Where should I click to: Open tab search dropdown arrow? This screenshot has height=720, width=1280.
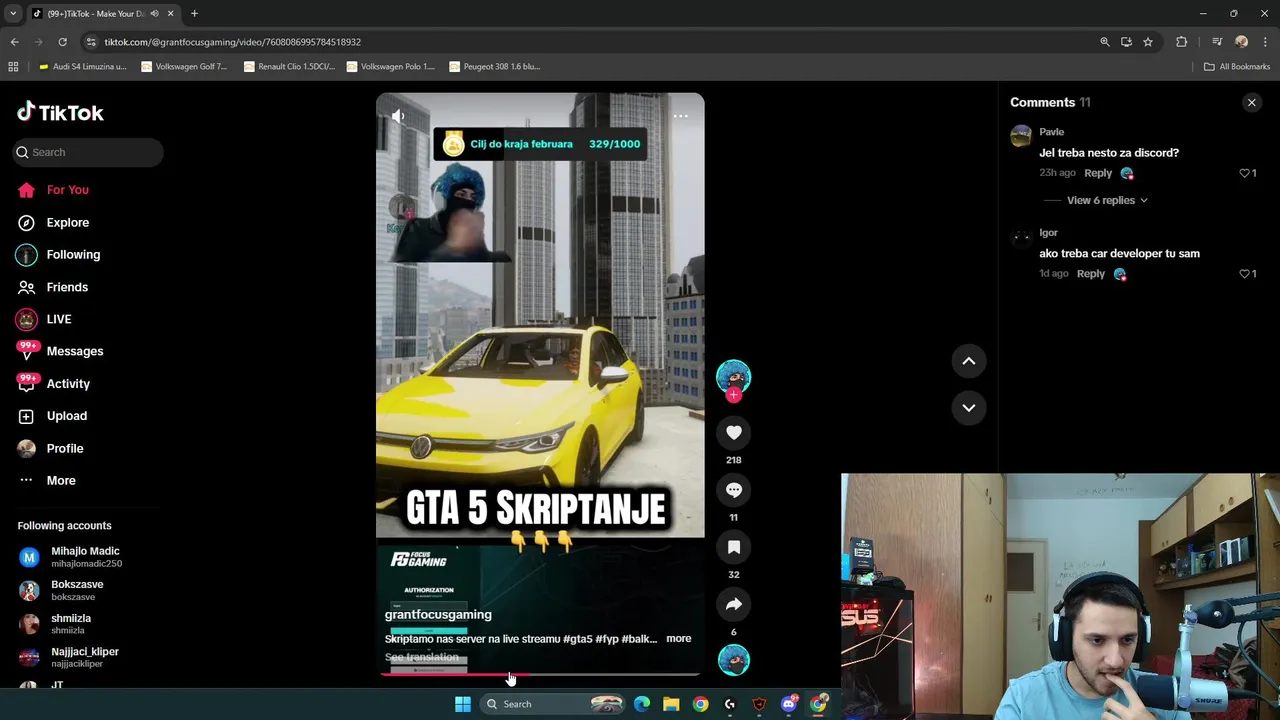13,14
